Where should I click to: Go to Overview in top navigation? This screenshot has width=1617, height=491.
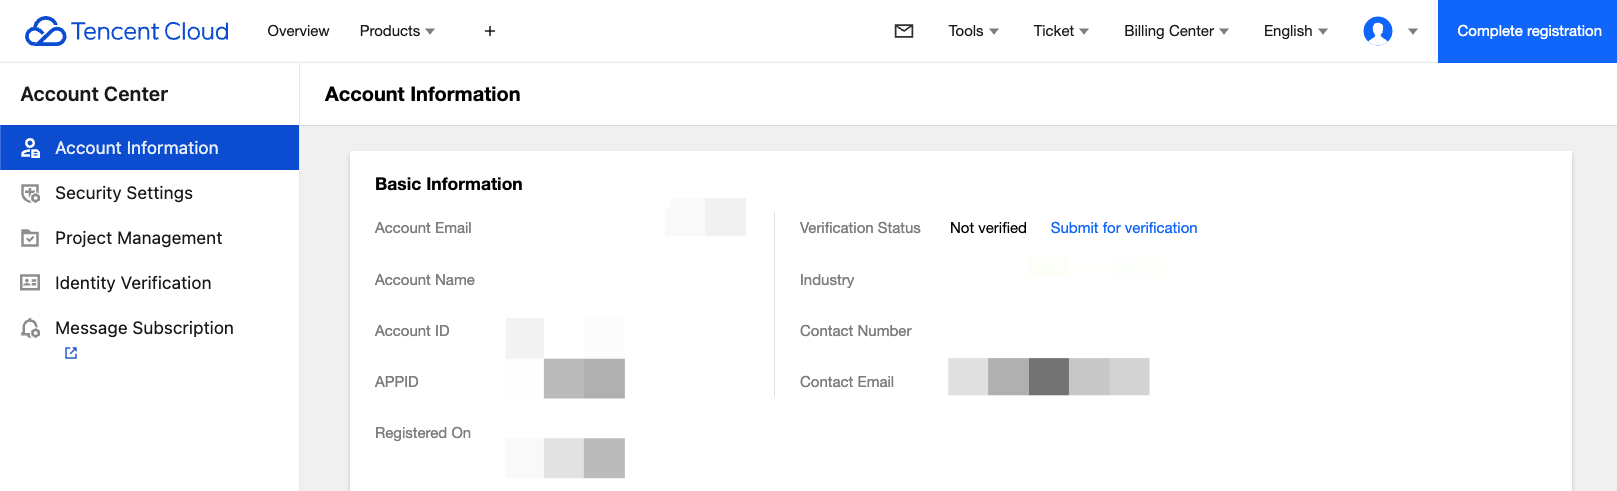298,31
